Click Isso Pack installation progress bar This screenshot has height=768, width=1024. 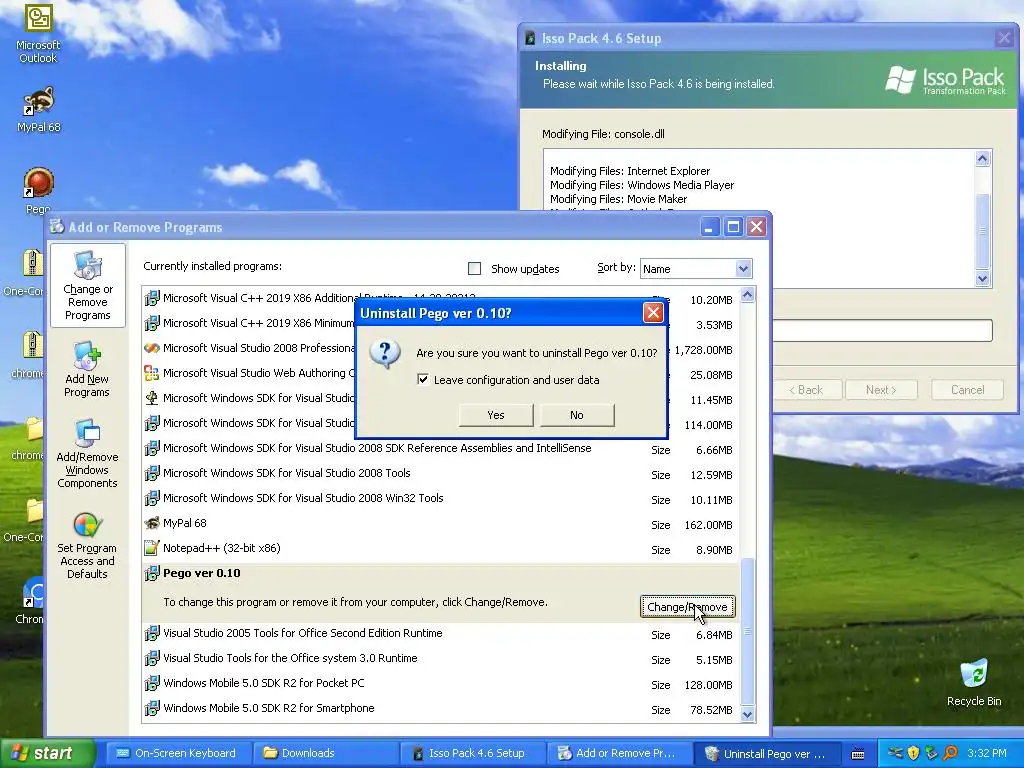click(x=882, y=330)
